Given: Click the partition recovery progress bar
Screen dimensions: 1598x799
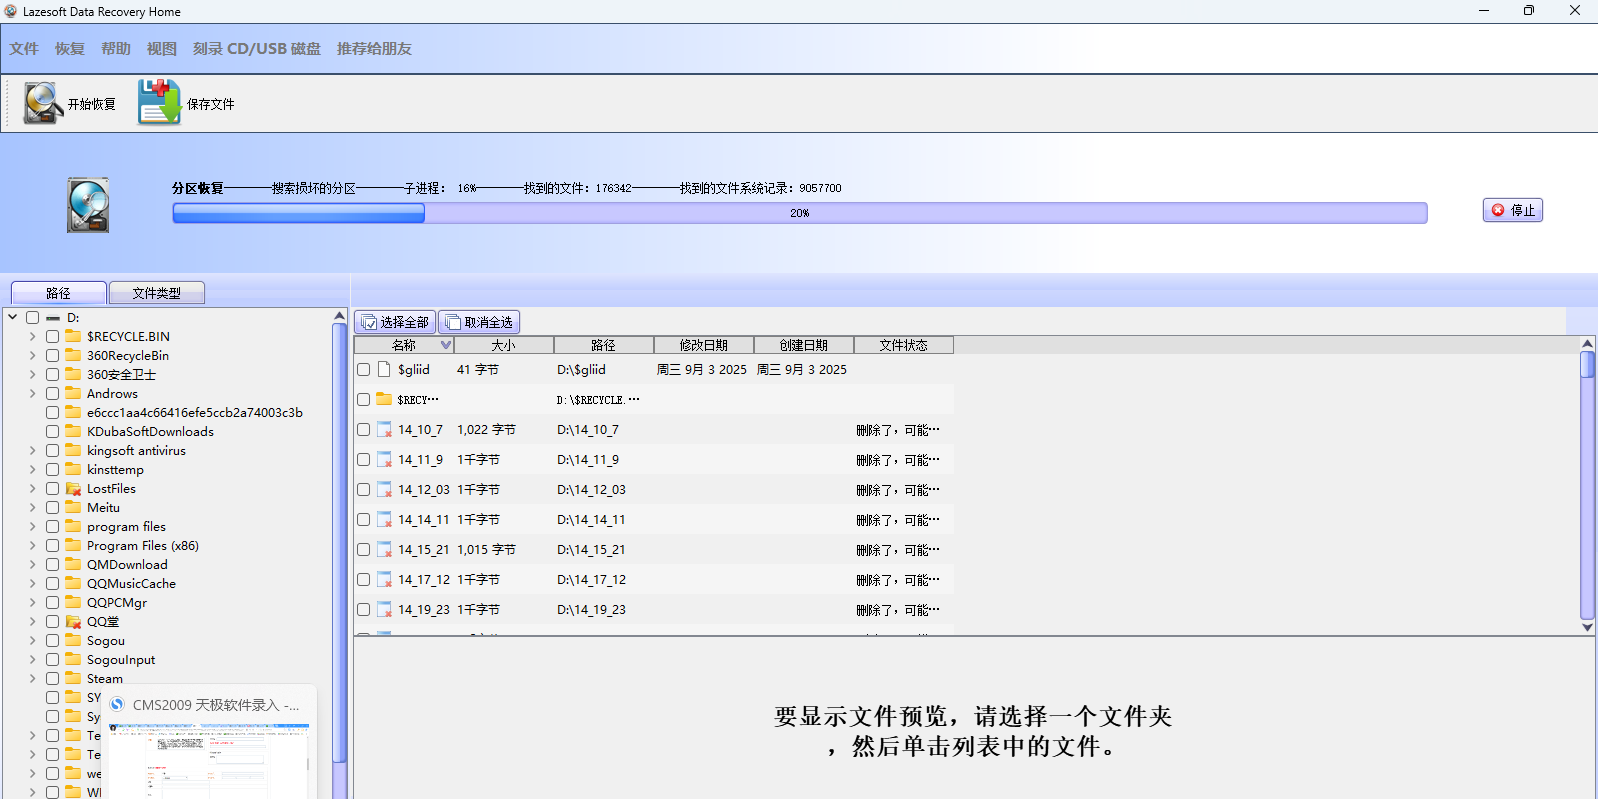Looking at the screenshot, I should 799,213.
